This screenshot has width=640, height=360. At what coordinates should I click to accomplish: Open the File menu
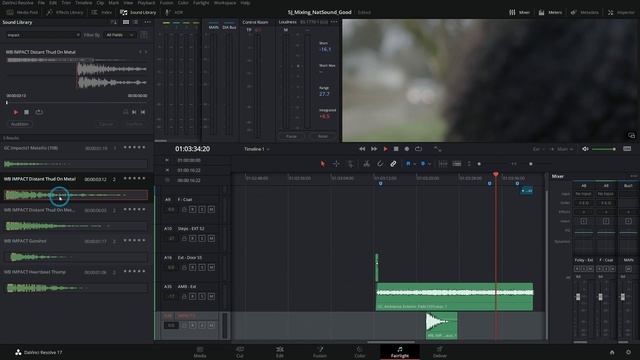click(41, 3)
